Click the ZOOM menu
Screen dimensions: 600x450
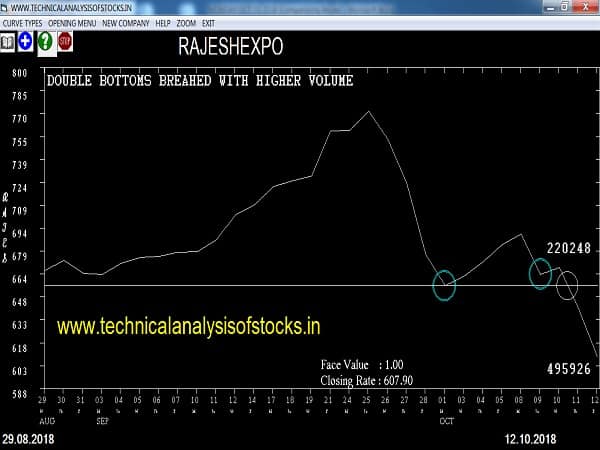[x=186, y=22]
